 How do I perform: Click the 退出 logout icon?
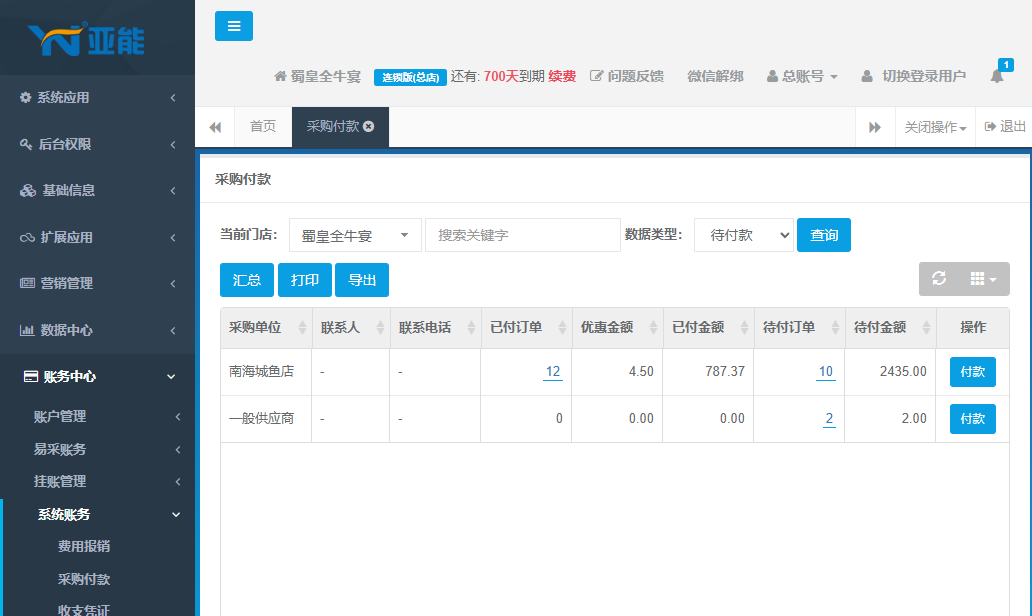(990, 126)
